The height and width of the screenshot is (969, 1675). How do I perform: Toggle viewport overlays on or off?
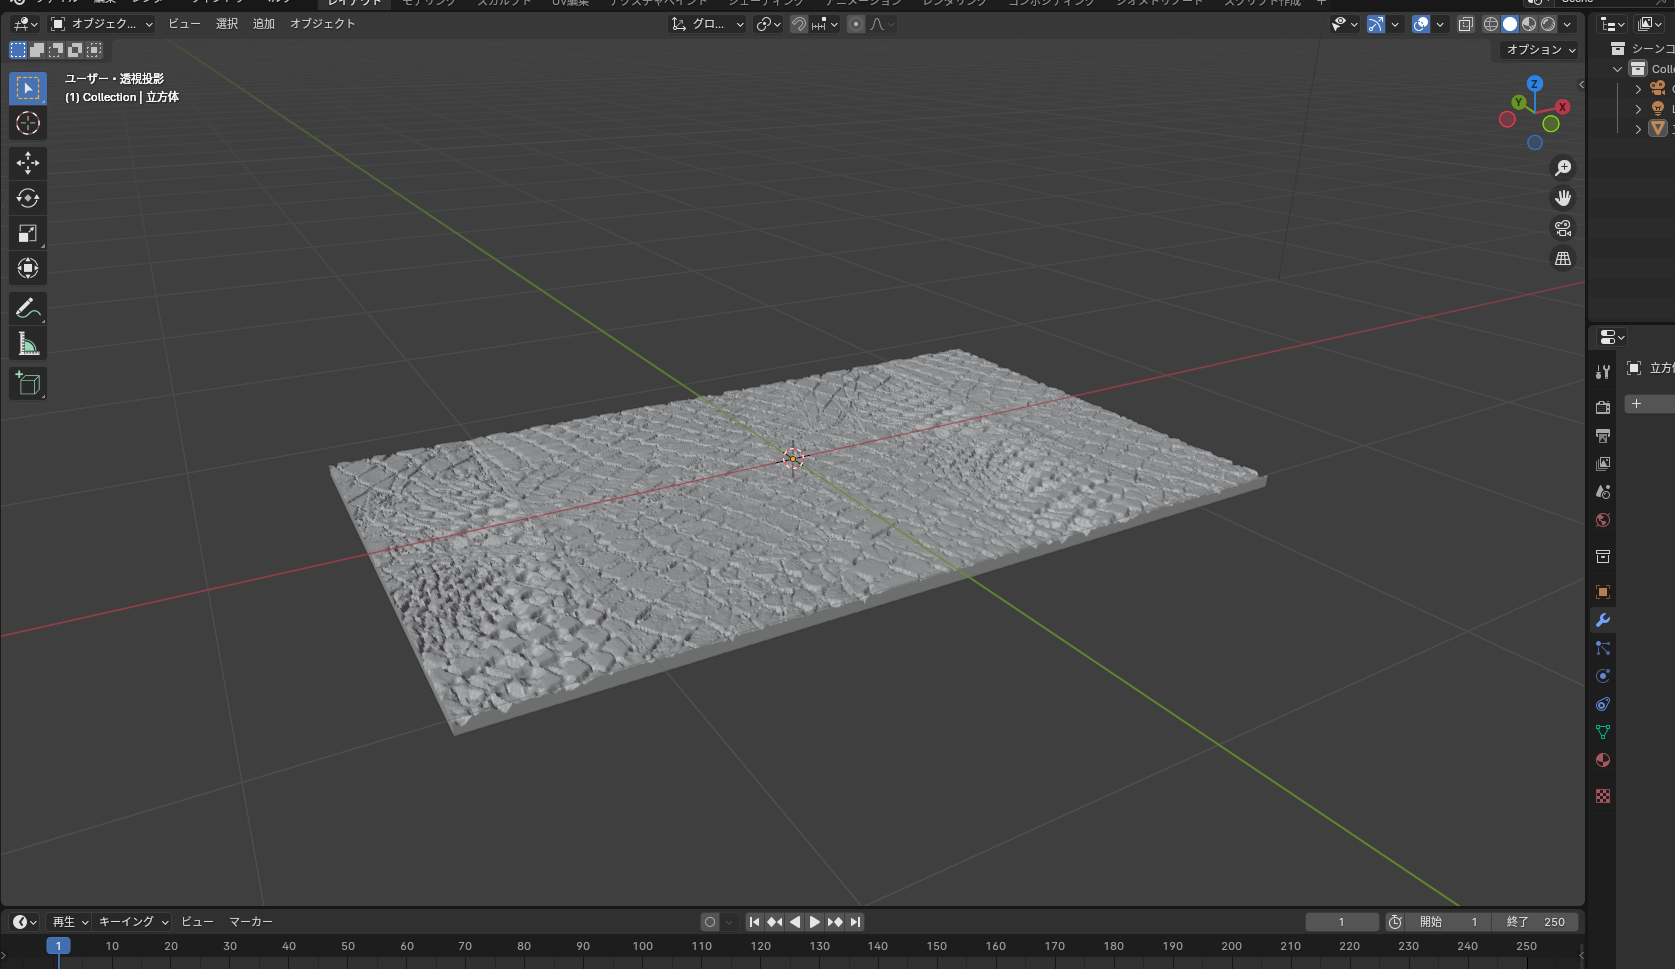(x=1420, y=24)
